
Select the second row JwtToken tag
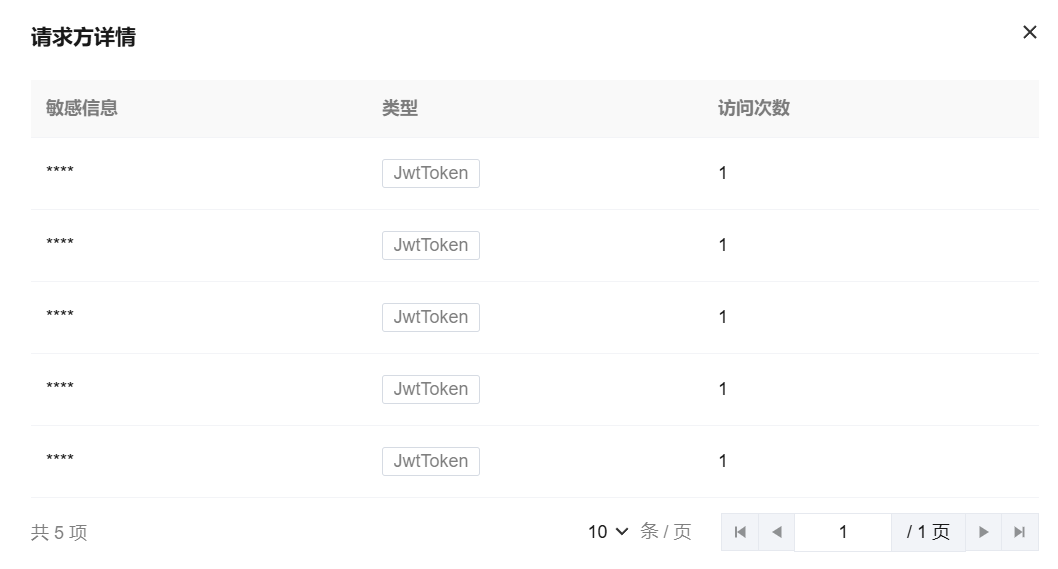[430, 245]
